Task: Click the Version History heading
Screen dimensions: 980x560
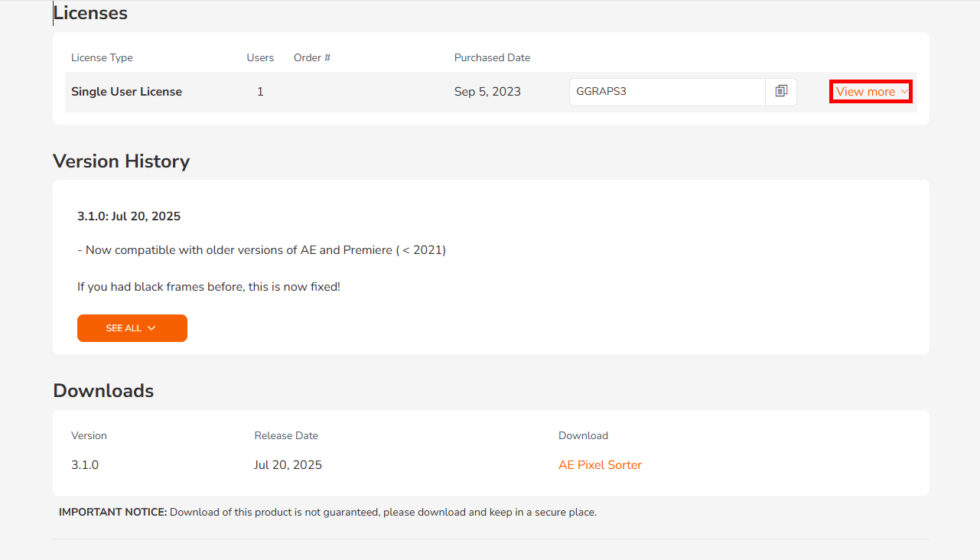Action: click(121, 161)
